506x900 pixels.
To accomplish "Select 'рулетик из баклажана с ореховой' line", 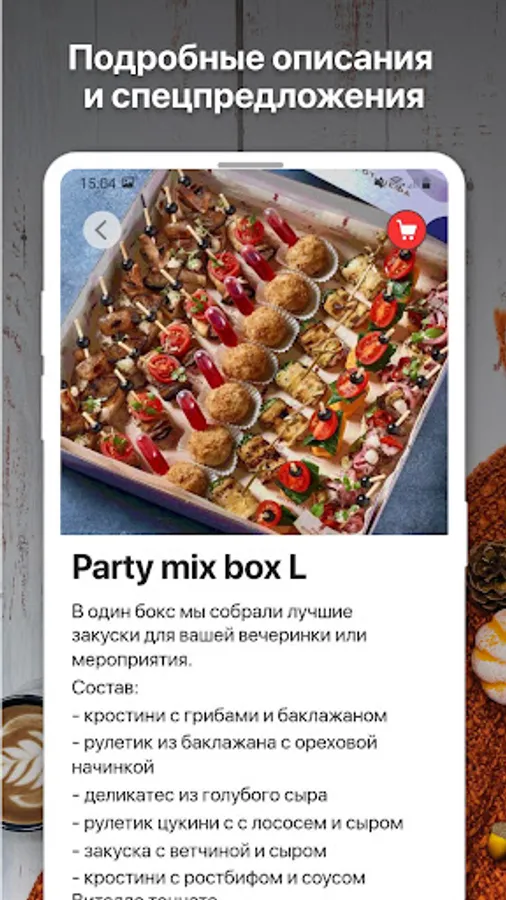I will (x=225, y=754).
